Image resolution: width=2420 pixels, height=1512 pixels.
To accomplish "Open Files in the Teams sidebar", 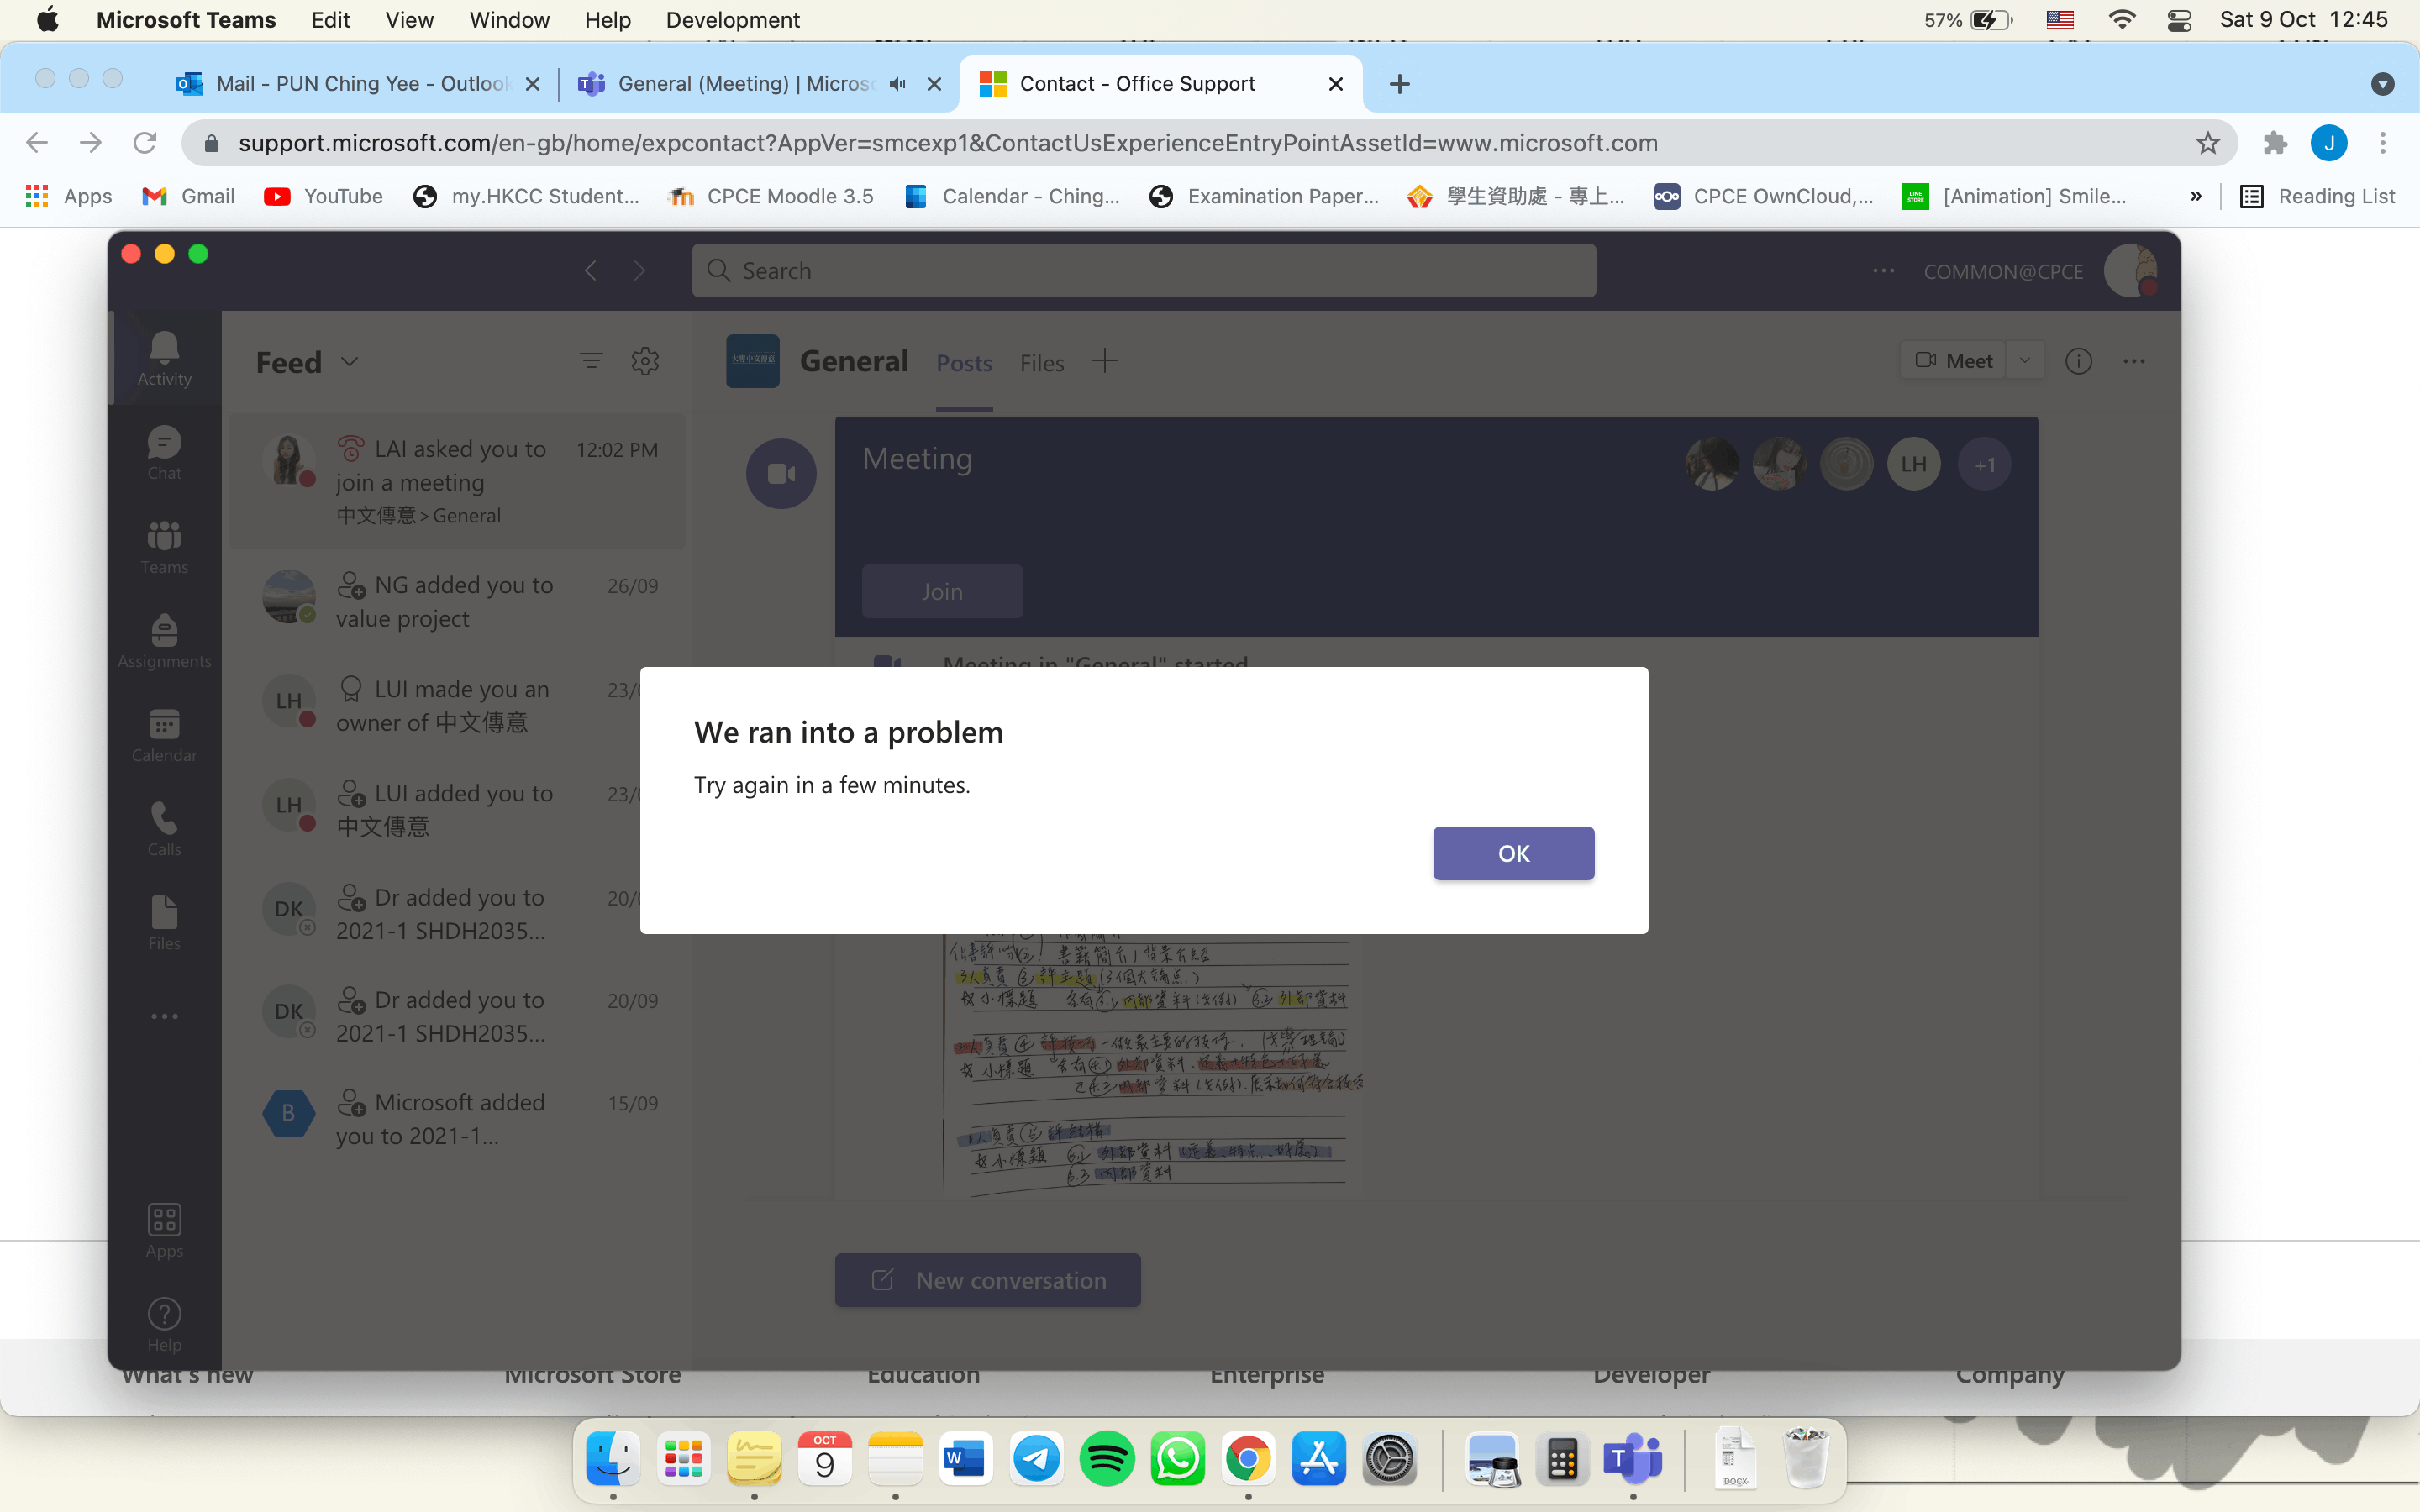I will tap(164, 923).
